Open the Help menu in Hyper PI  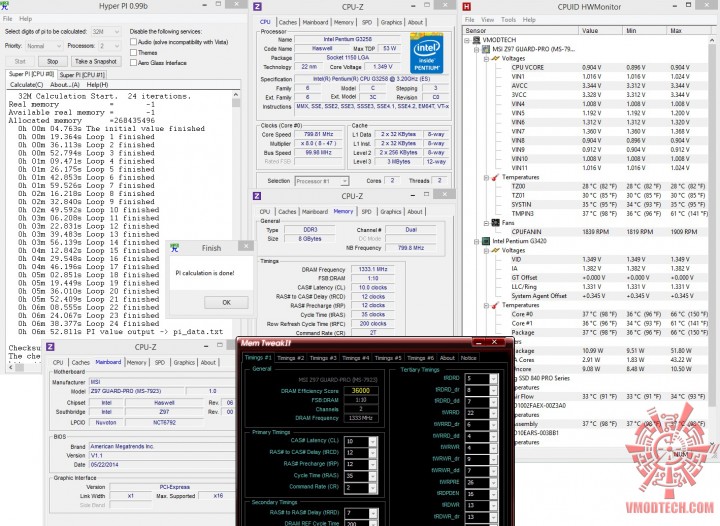26,19
